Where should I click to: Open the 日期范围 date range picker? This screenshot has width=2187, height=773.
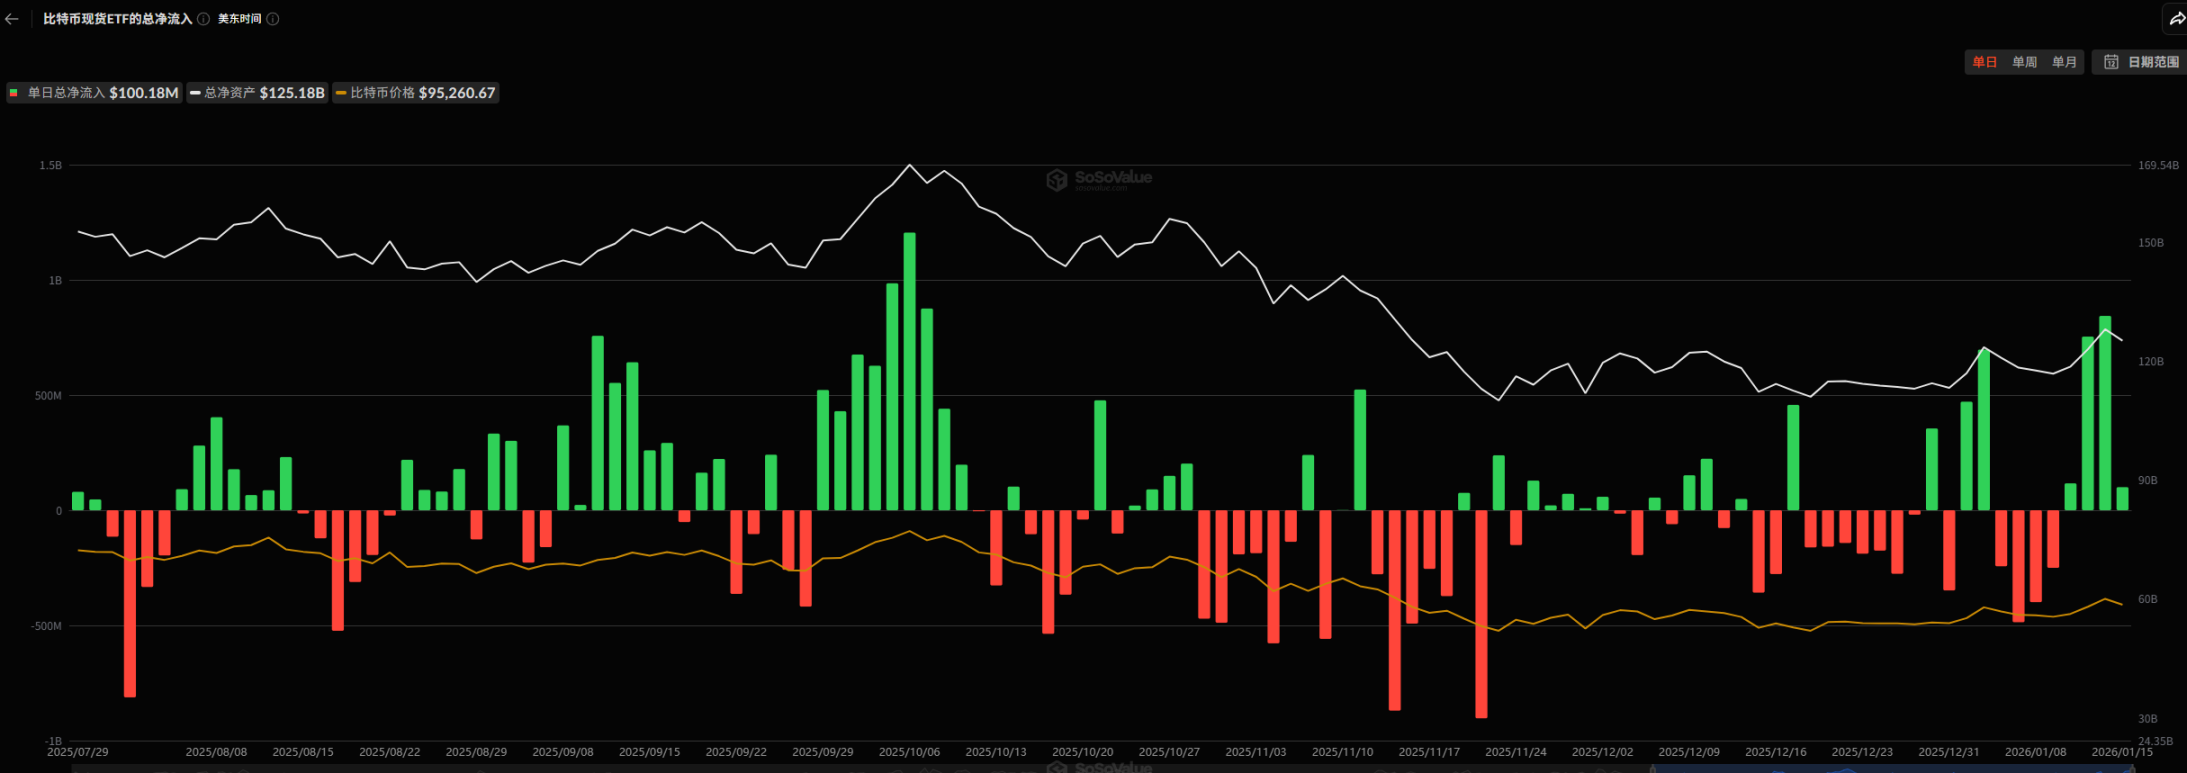(2141, 62)
